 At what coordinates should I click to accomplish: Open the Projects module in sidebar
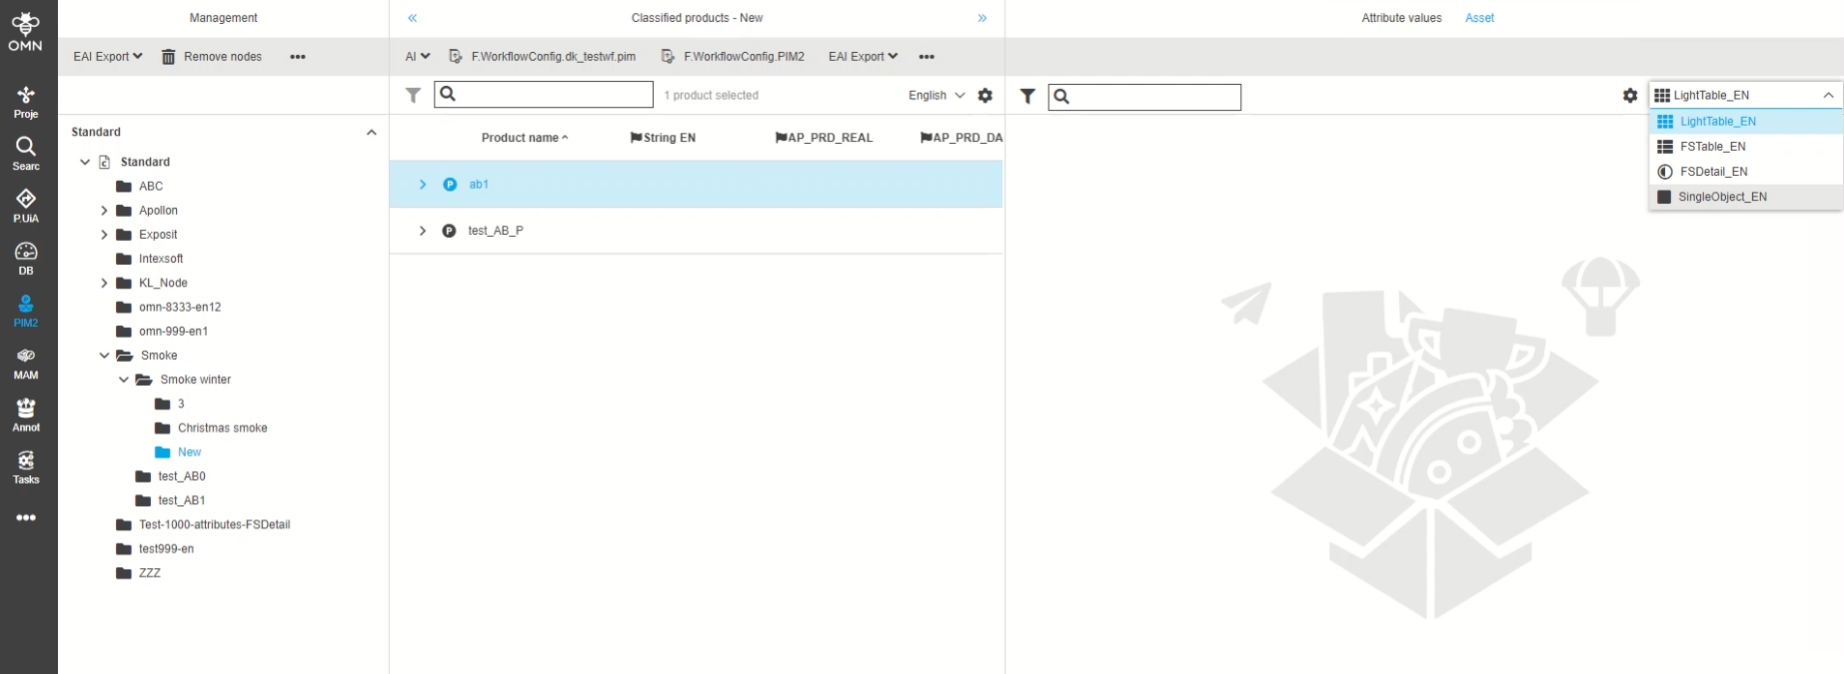click(x=26, y=102)
